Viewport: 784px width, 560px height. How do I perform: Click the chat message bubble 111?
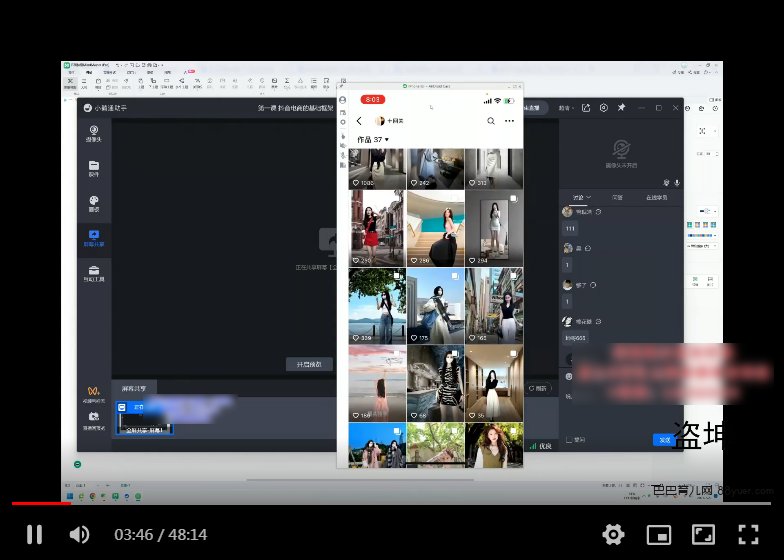pyautogui.click(x=570, y=228)
